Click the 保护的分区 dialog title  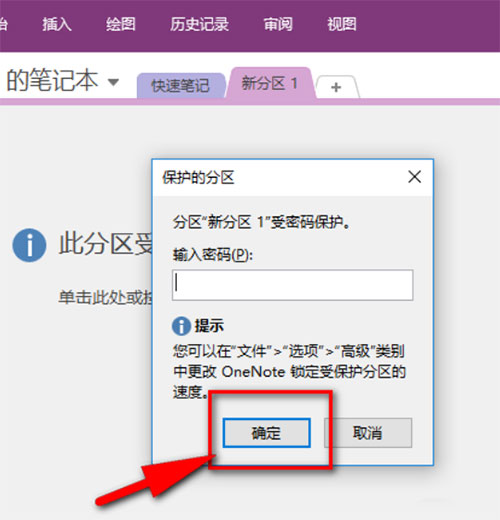point(198,177)
